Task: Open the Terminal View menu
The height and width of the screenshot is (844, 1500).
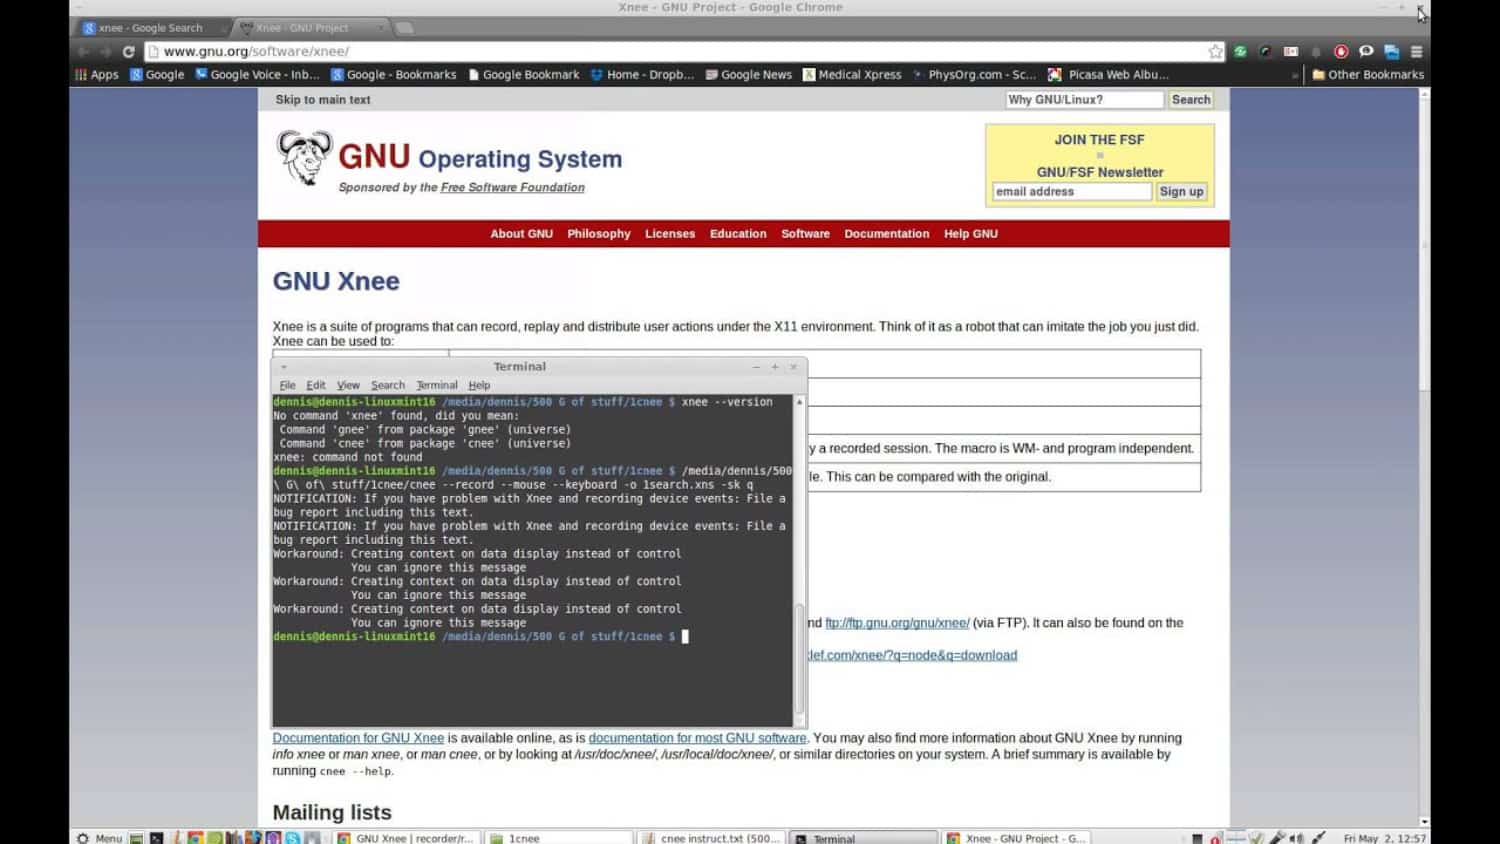Action: [x=348, y=385]
